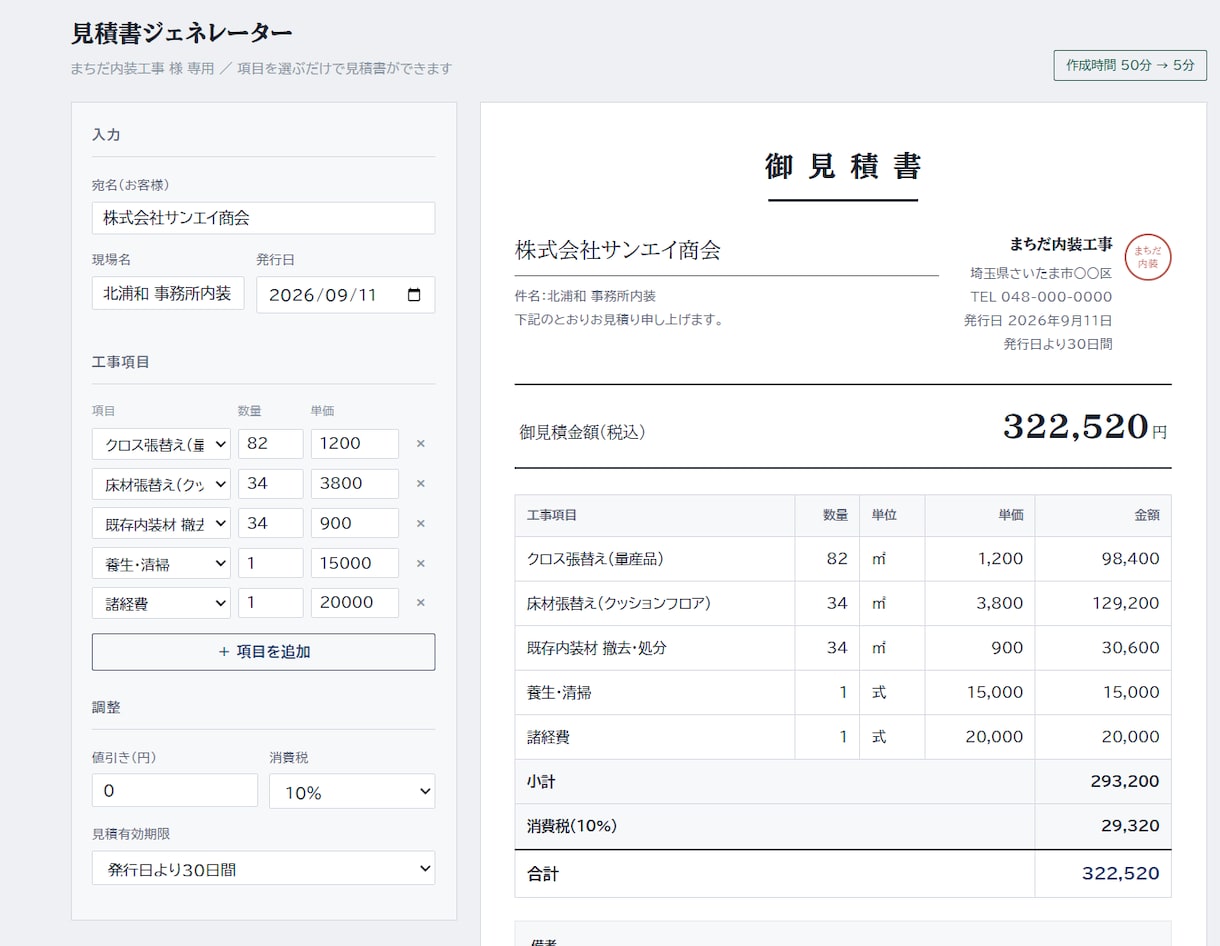Edit the 値引き(円) discount field
The height and width of the screenshot is (946, 1220).
(175, 790)
